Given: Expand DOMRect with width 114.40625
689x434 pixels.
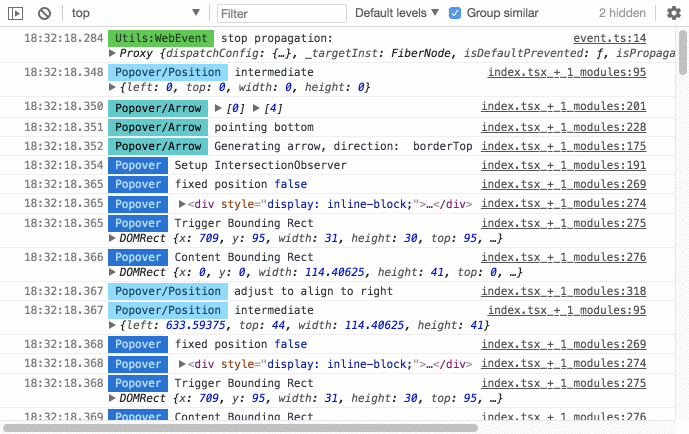Looking at the screenshot, I should tap(112, 272).
